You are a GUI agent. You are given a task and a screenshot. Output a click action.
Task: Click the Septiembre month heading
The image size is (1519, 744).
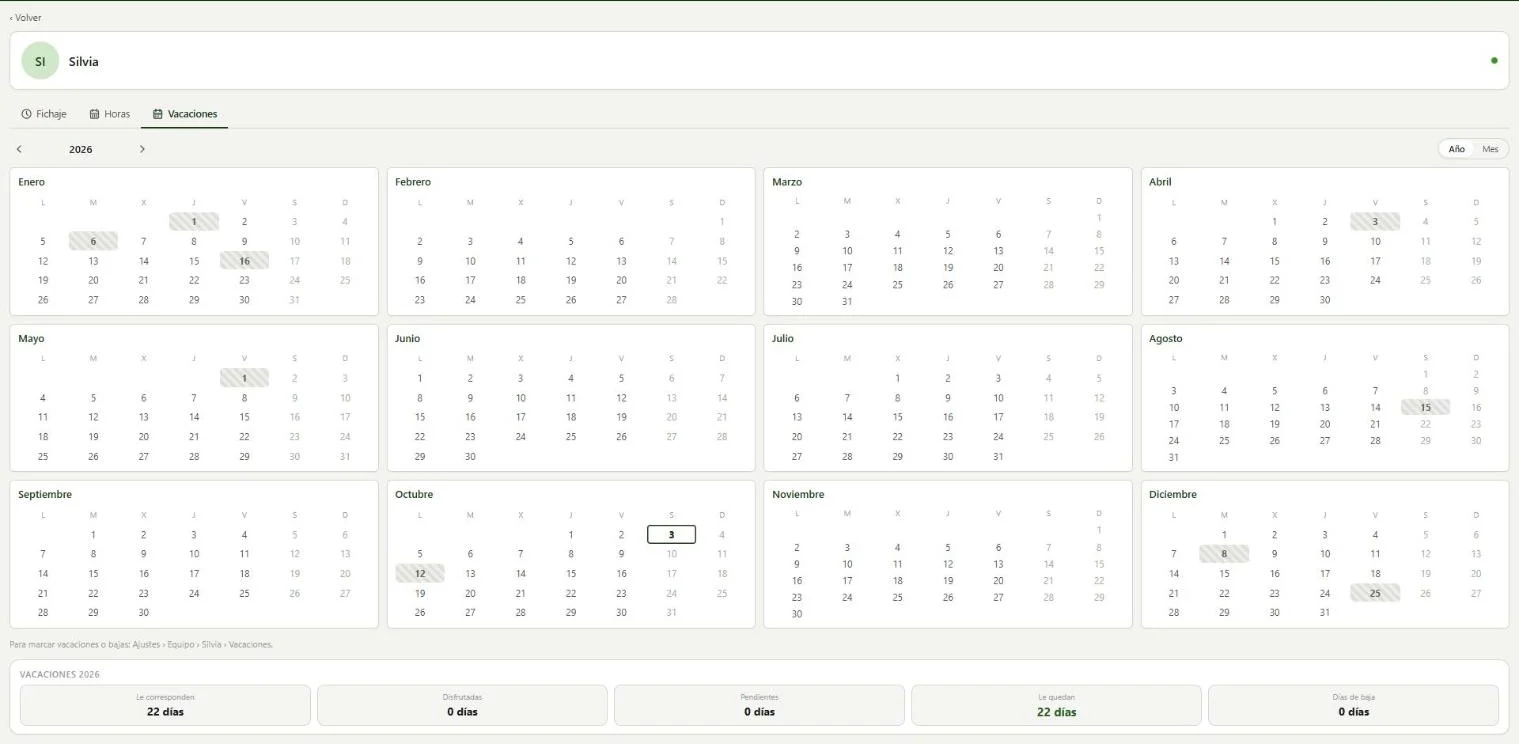pos(45,494)
